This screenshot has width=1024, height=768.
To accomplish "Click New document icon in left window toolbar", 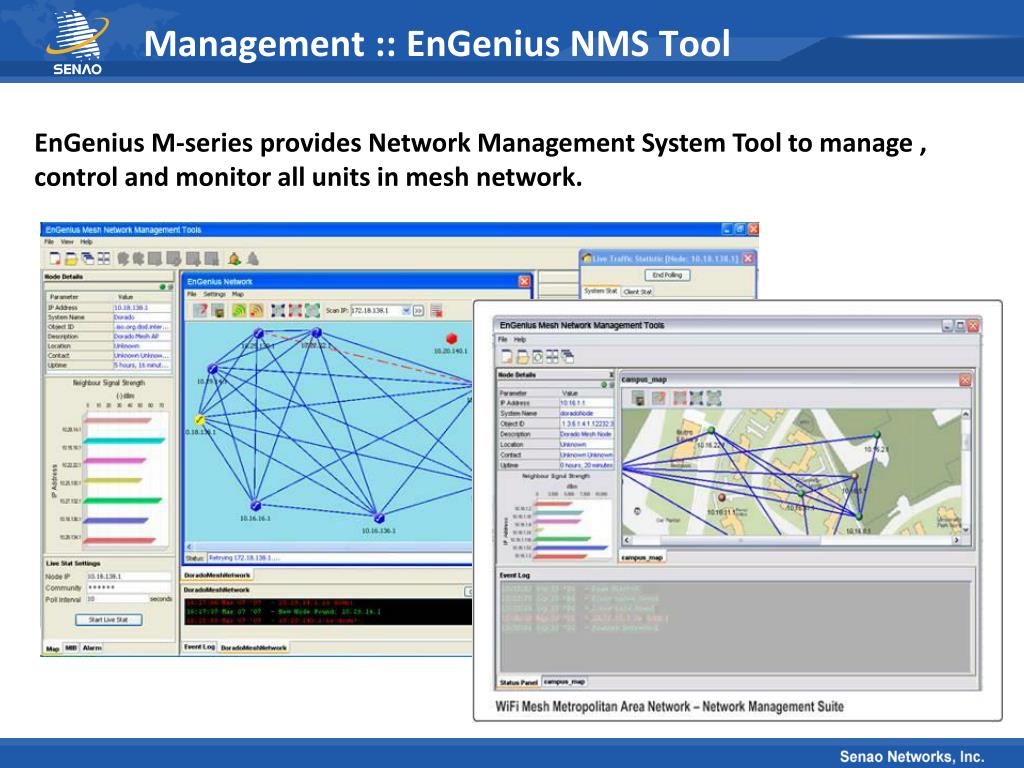I will pos(56,259).
